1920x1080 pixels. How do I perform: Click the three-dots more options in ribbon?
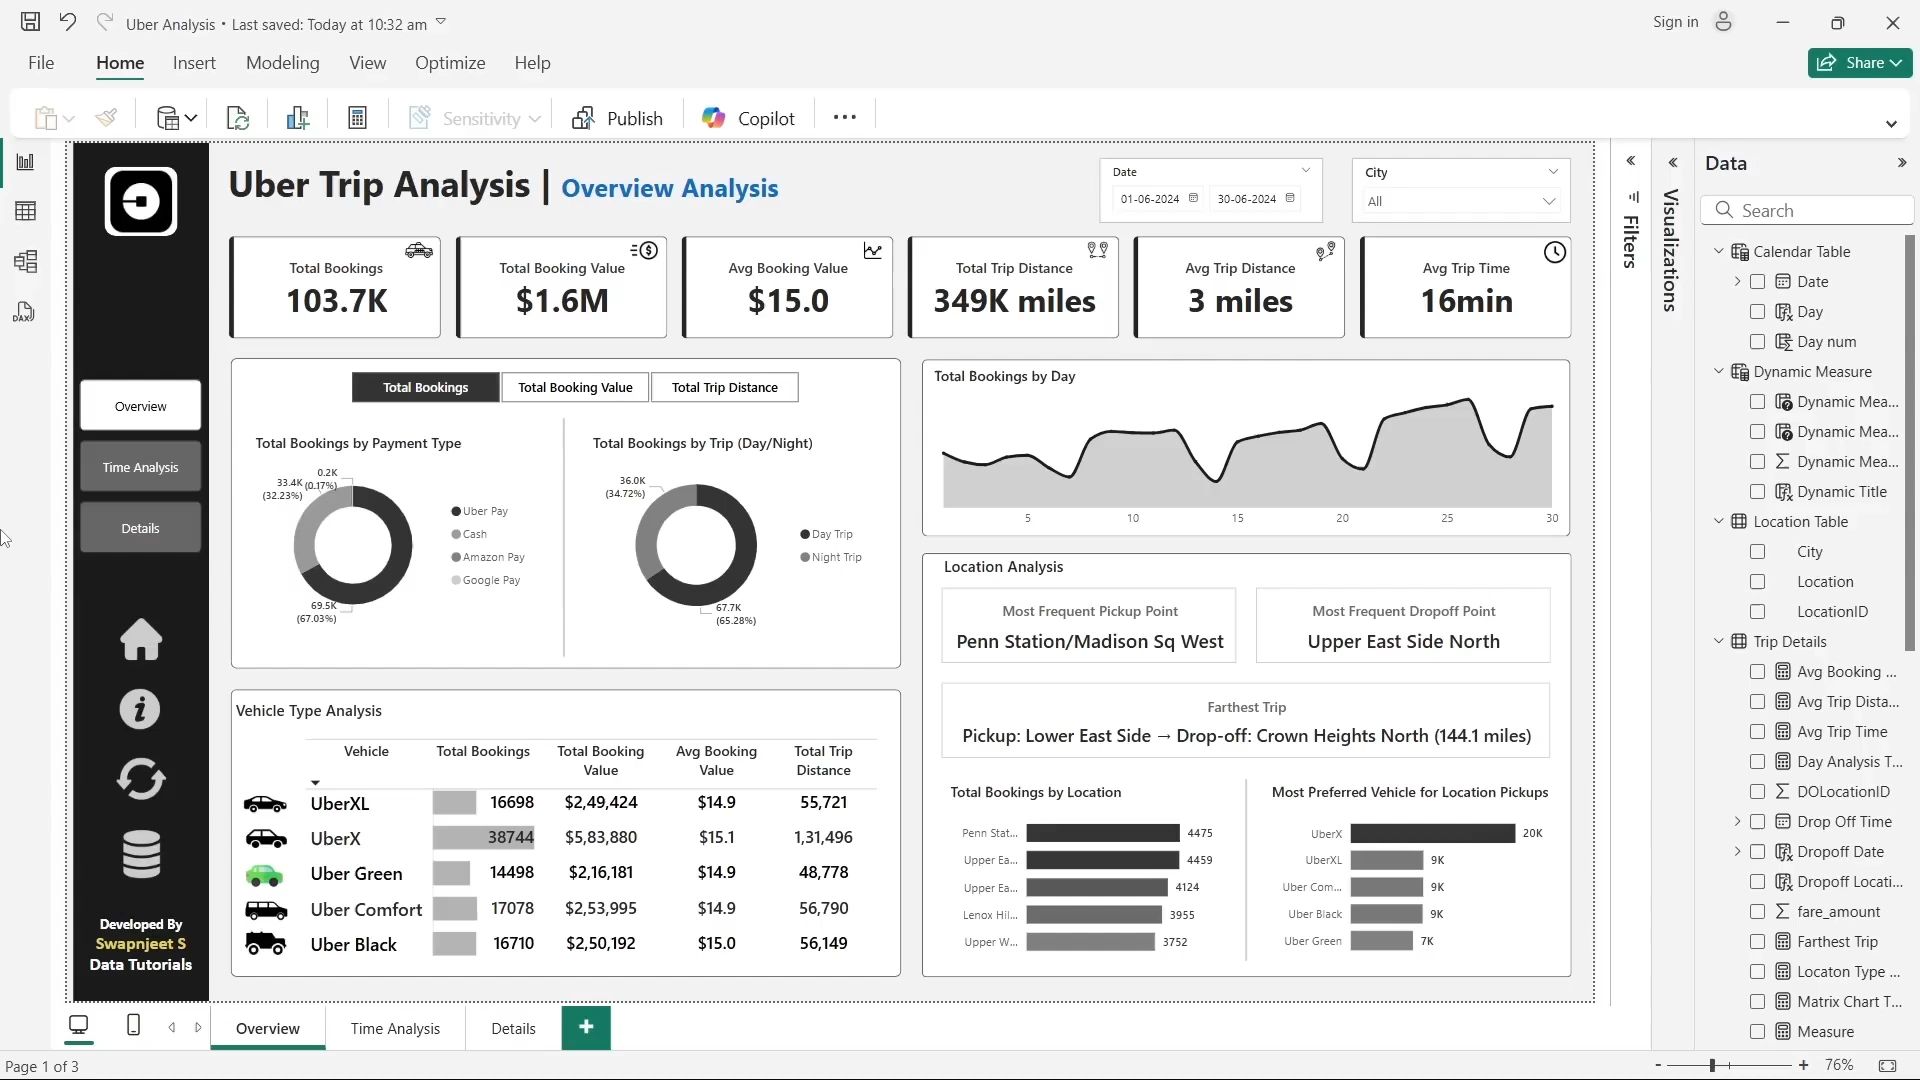[x=845, y=117]
